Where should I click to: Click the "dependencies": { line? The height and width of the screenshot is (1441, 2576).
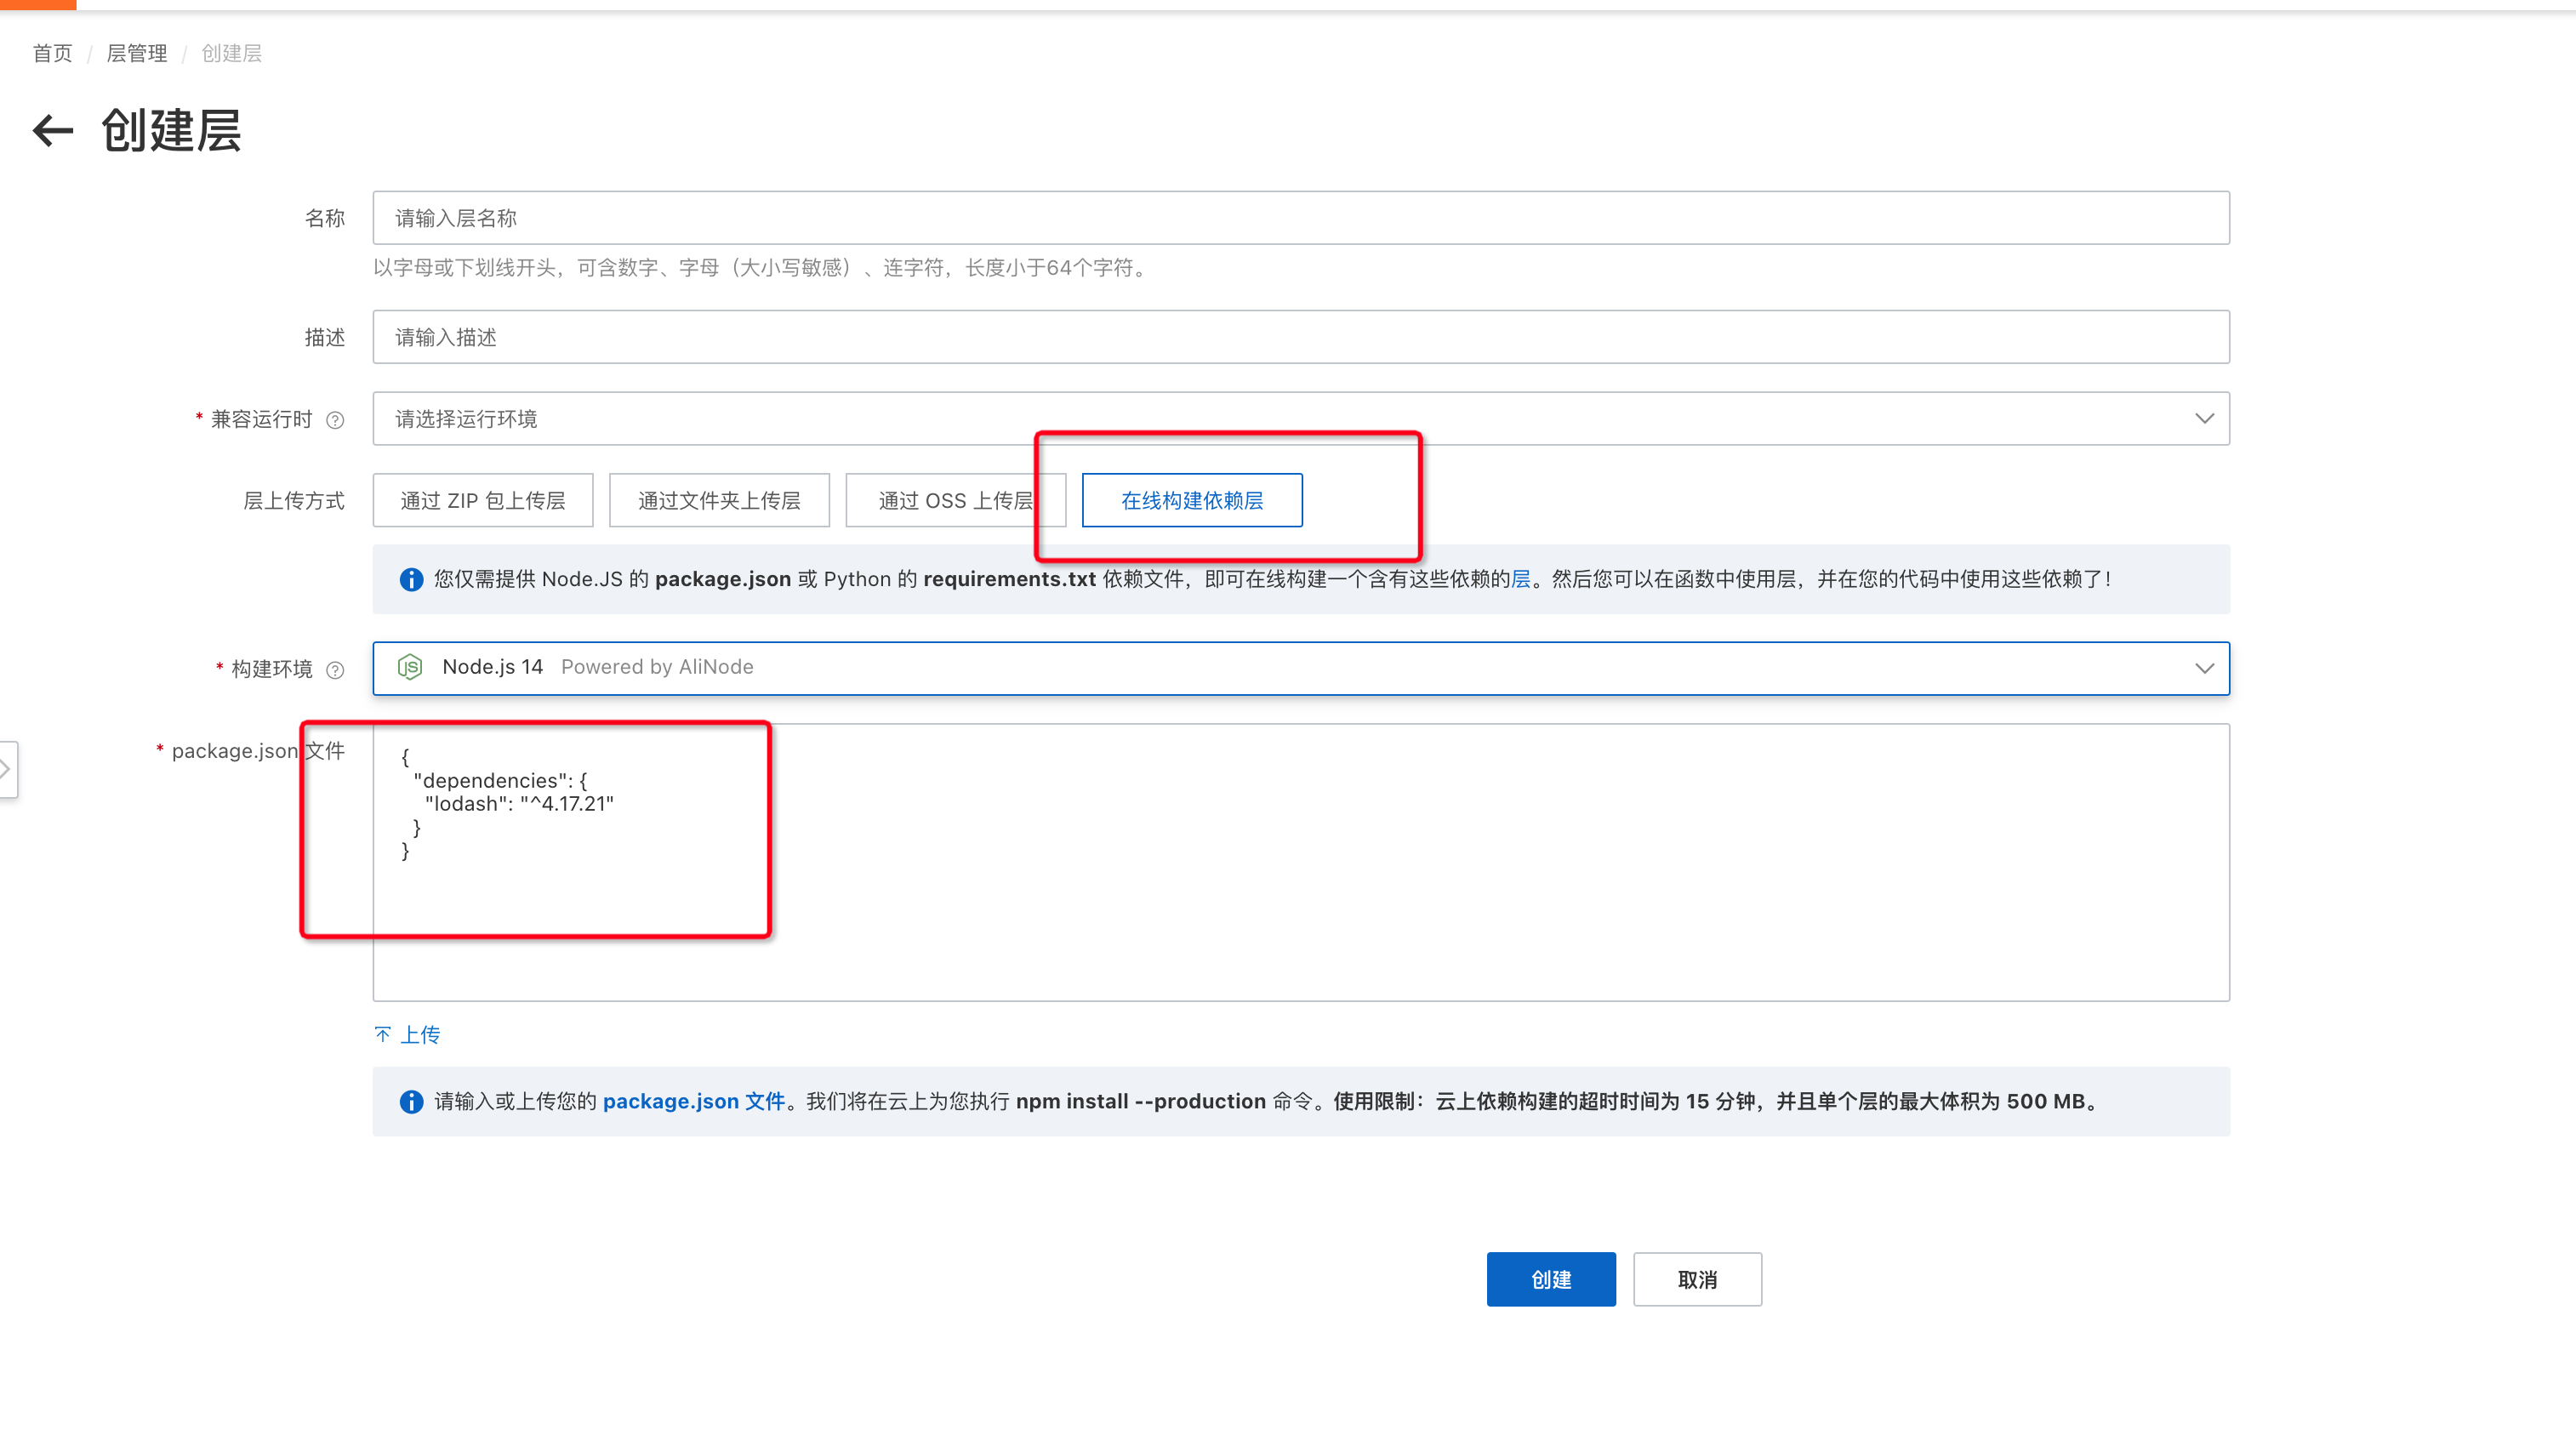coord(500,780)
